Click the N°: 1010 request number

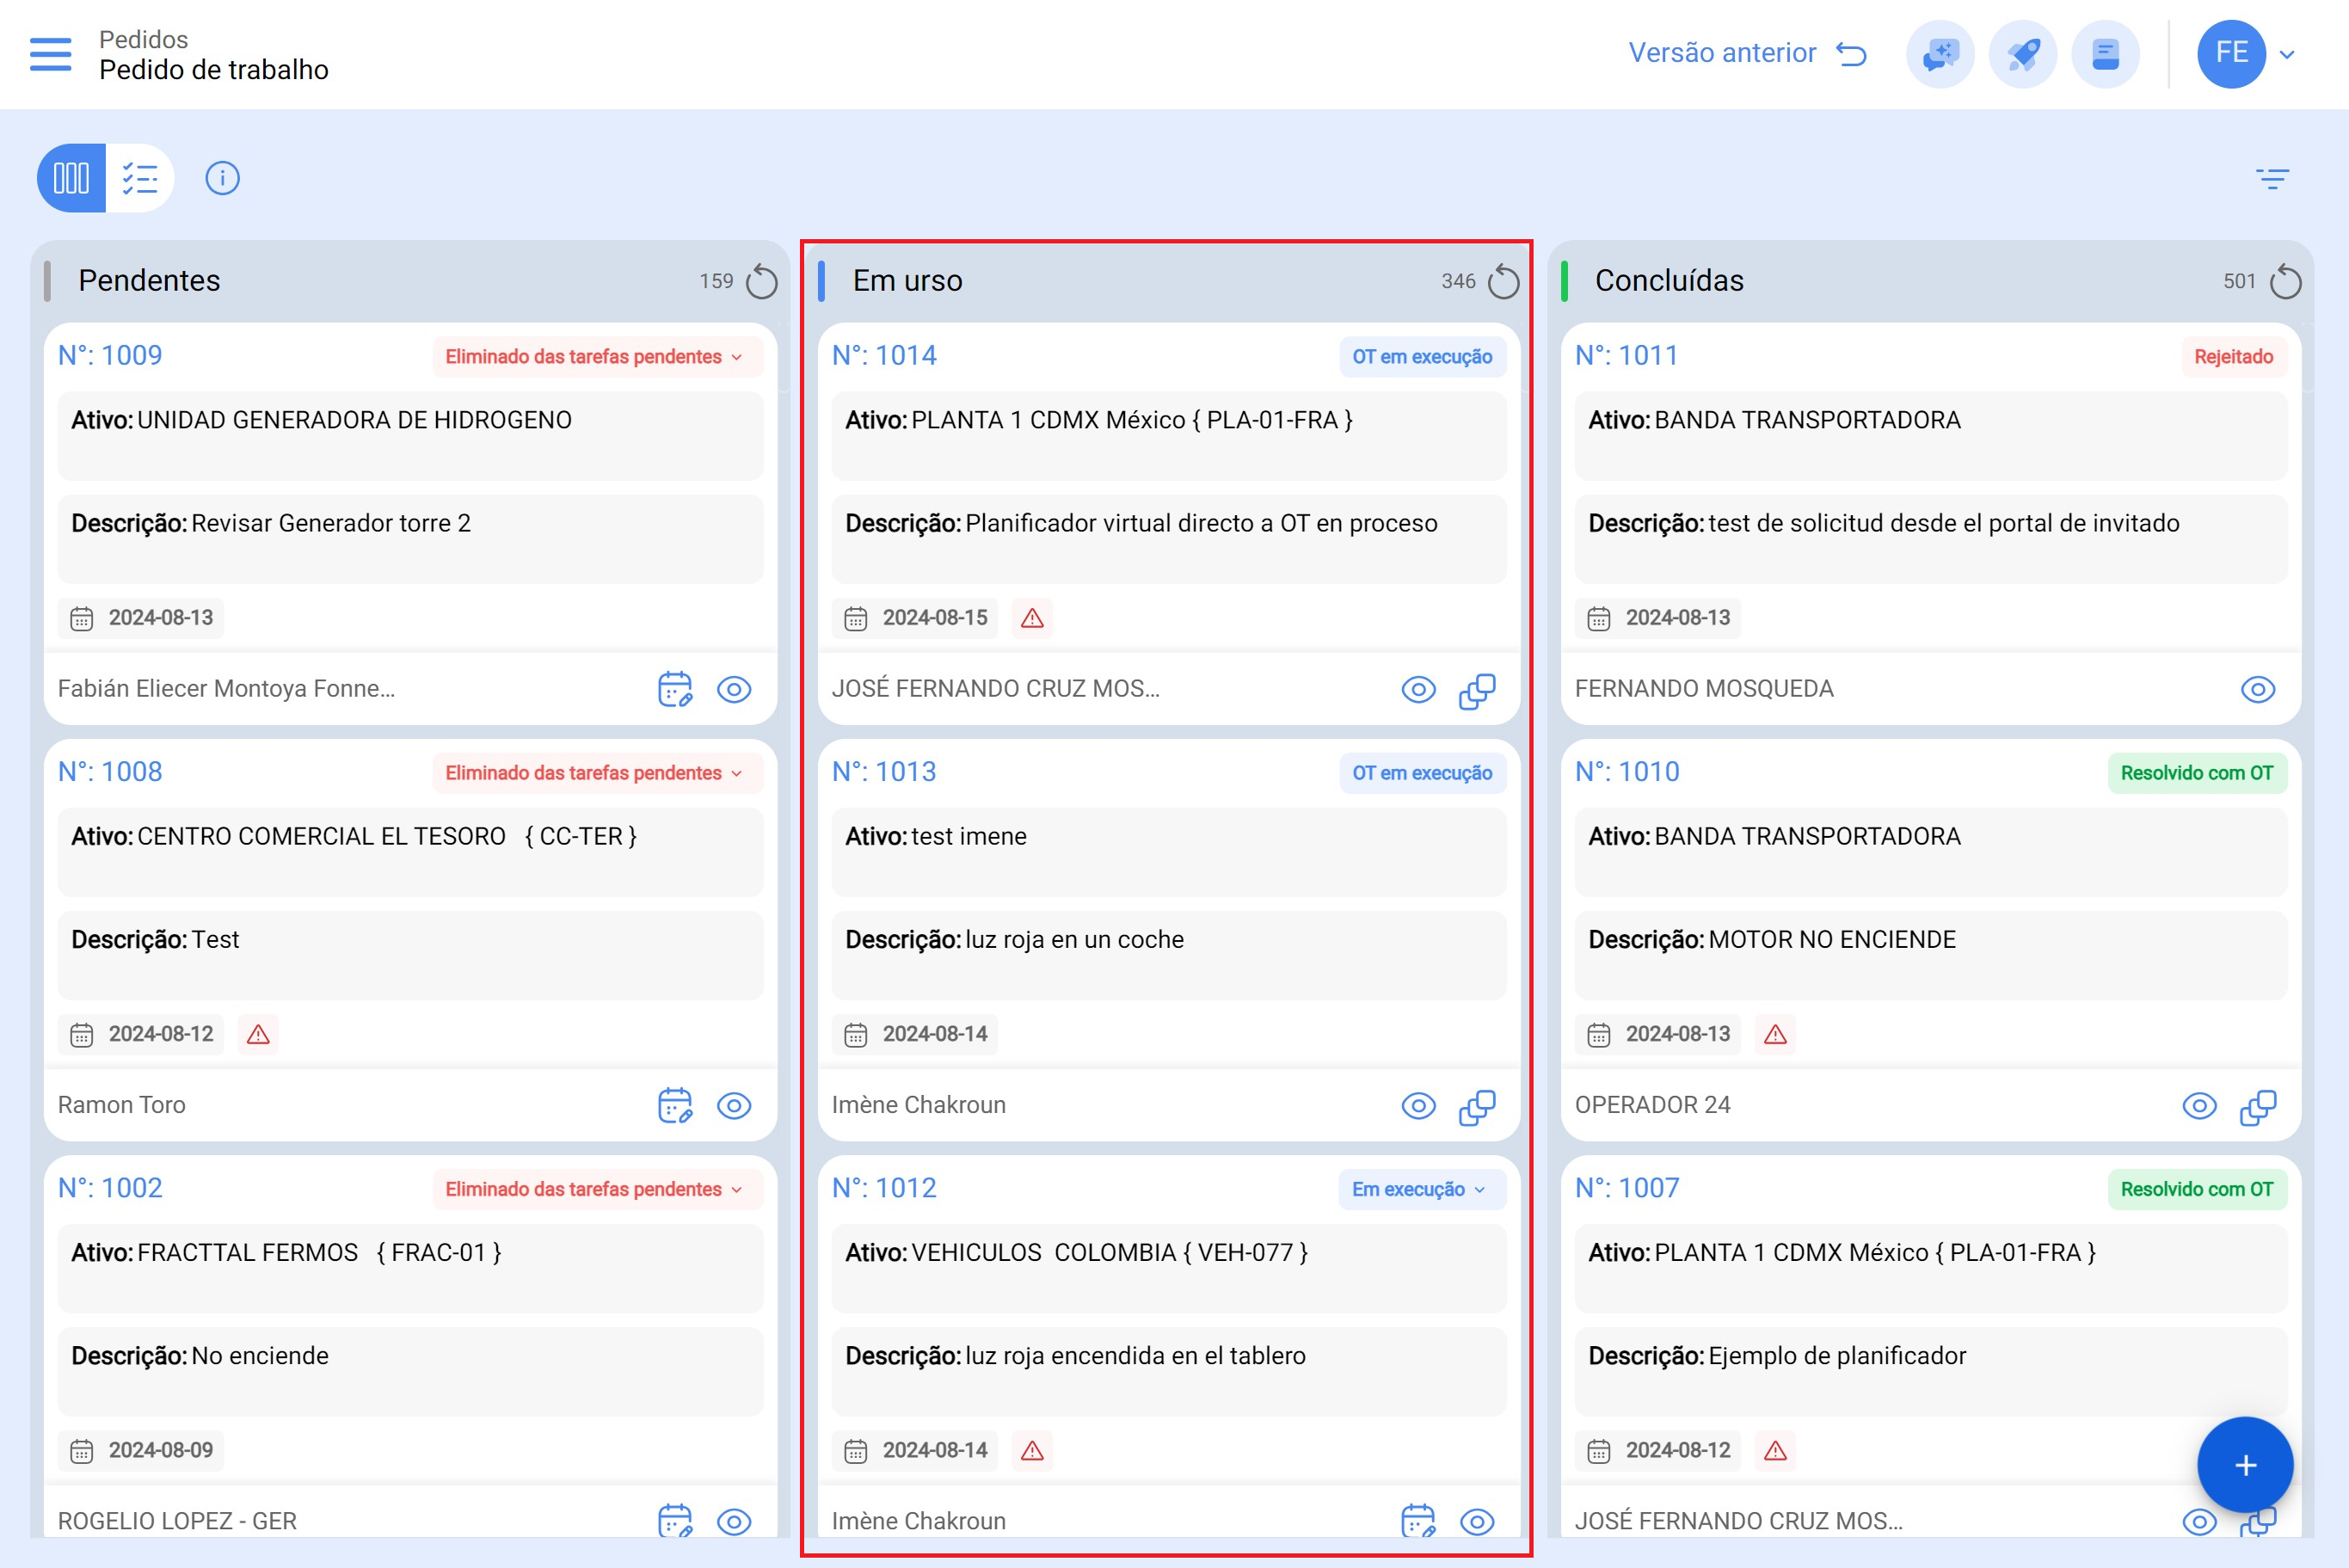1627,772
